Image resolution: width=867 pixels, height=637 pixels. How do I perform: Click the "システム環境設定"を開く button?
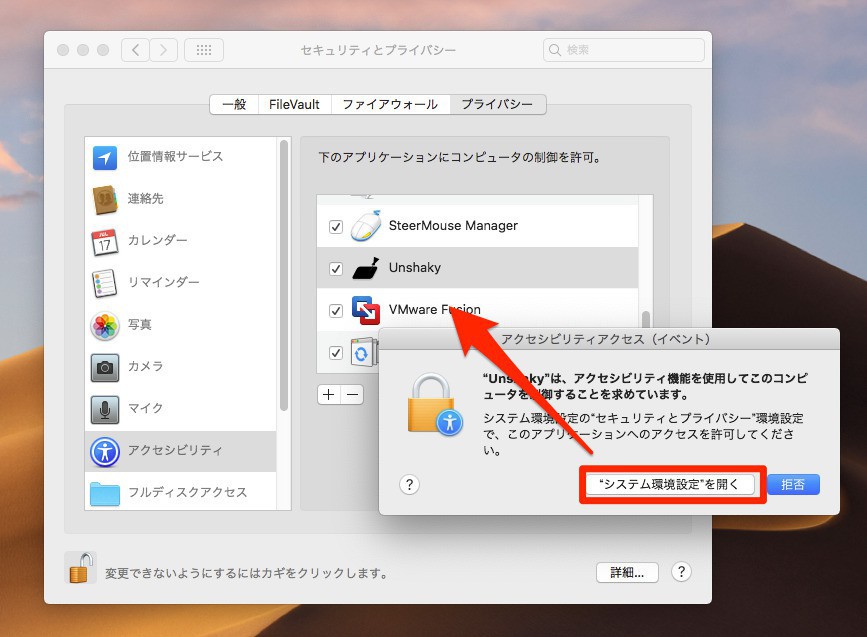point(670,484)
